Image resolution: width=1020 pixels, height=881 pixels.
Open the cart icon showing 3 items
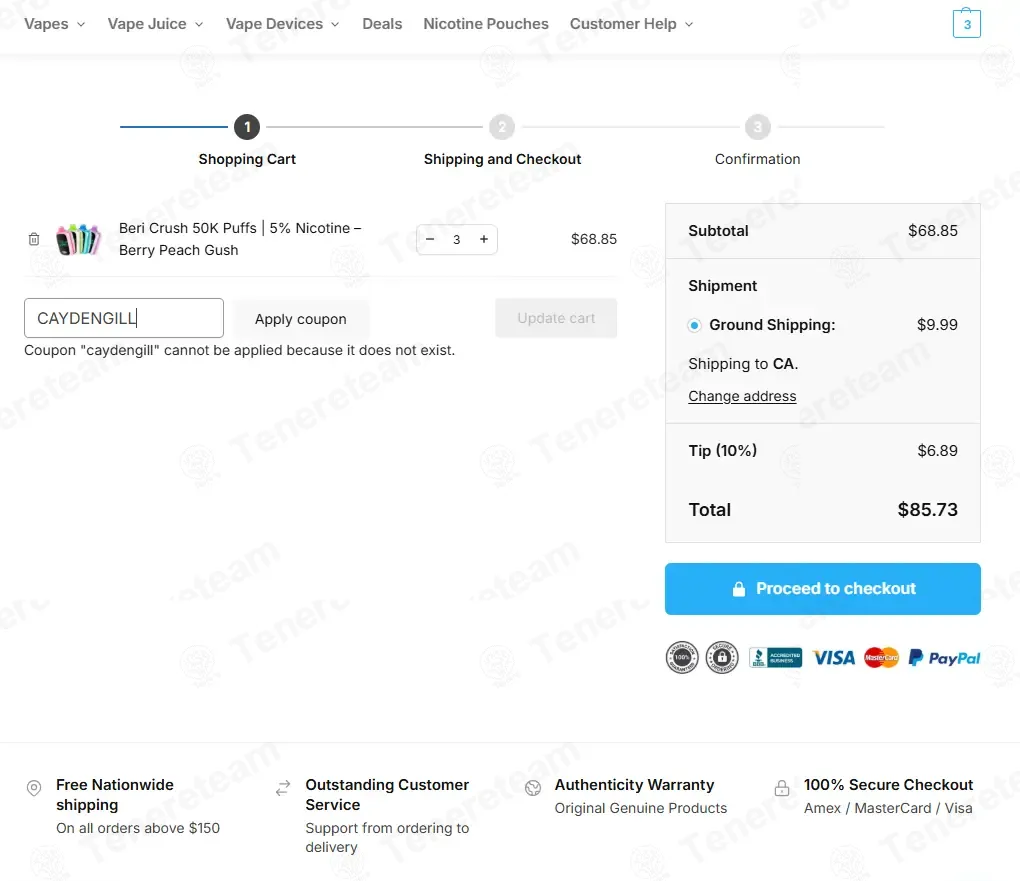pyautogui.click(x=966, y=23)
